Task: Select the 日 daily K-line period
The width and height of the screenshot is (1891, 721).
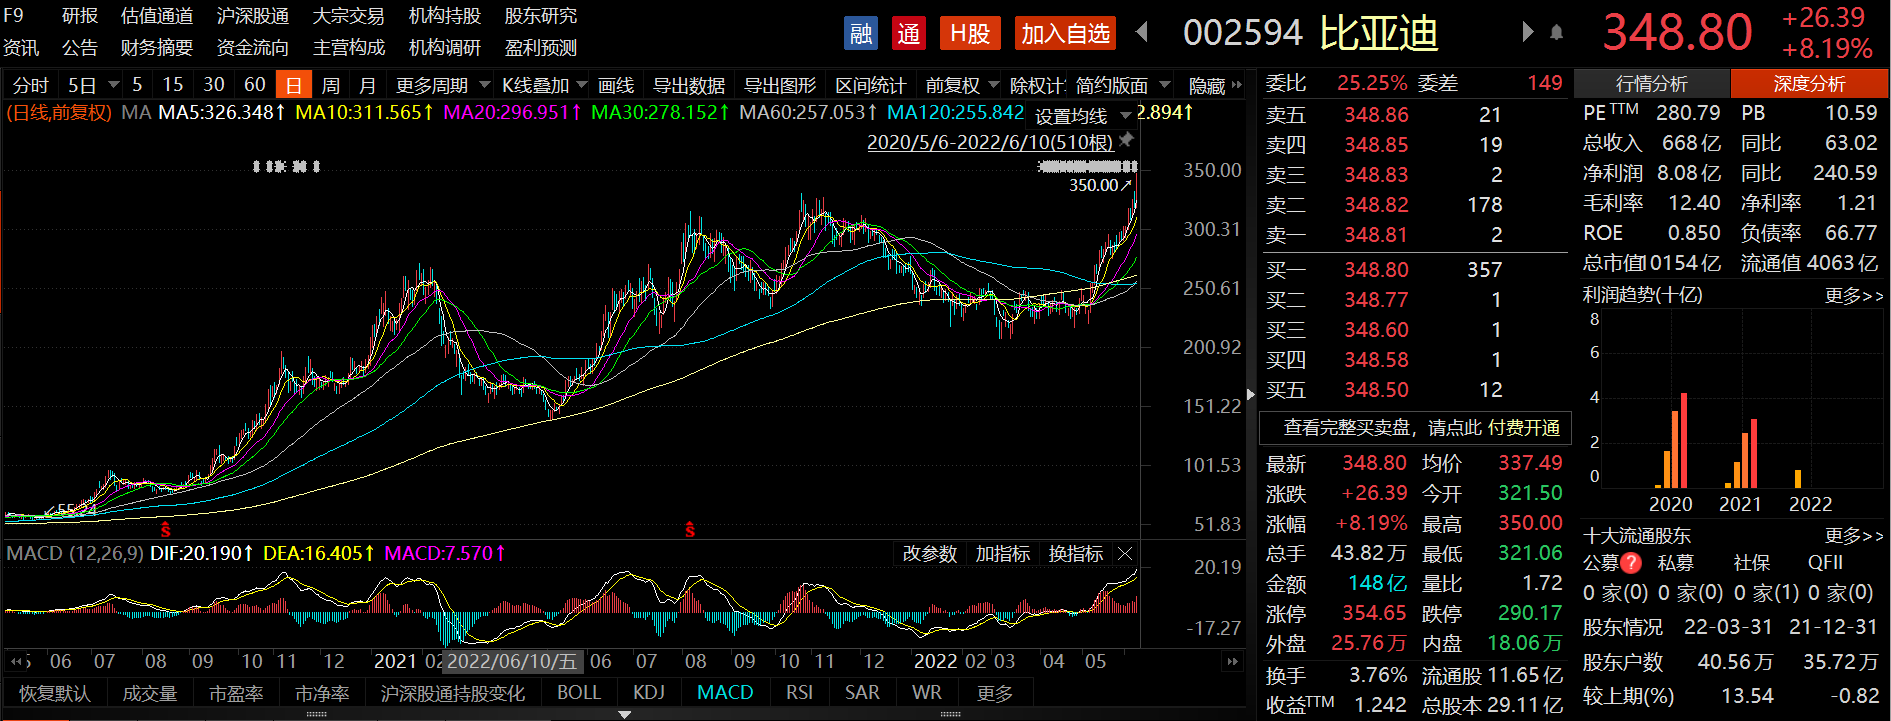Action: click(x=294, y=85)
